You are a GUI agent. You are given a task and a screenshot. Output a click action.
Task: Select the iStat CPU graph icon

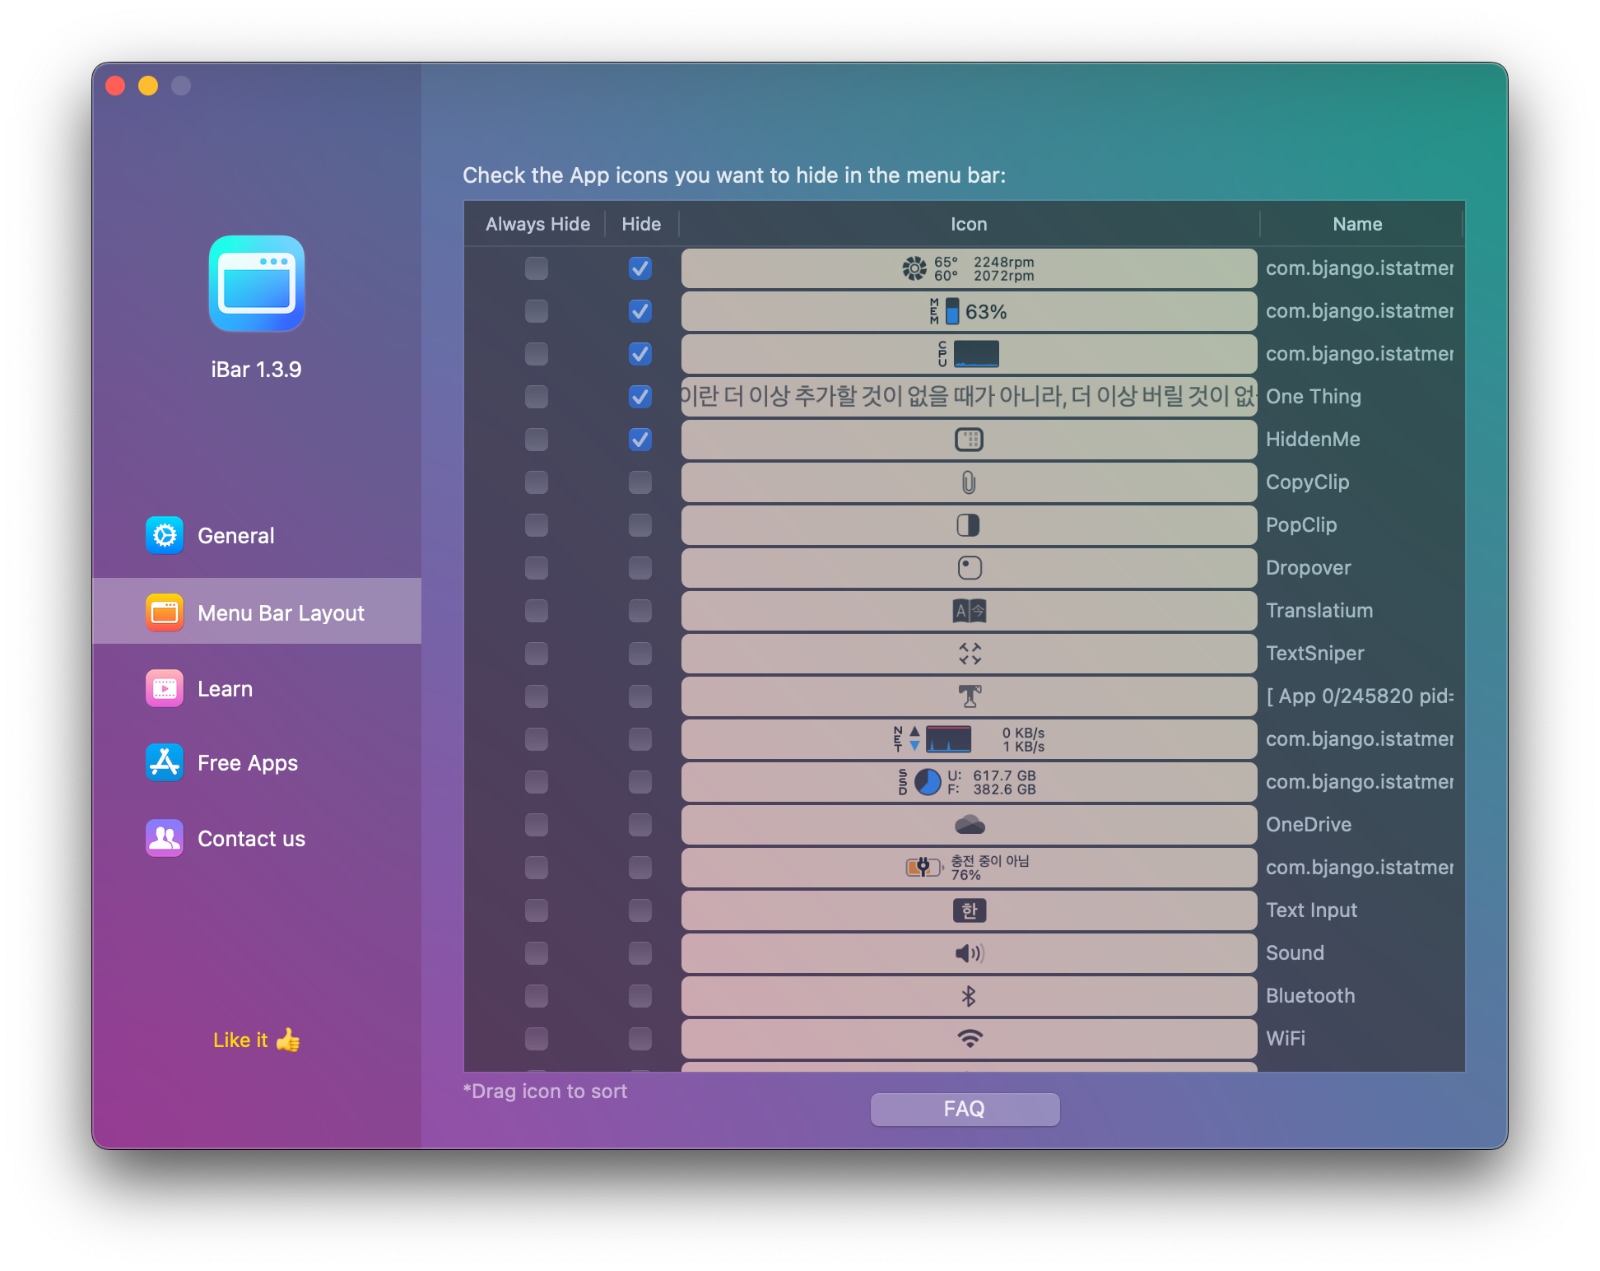(969, 354)
